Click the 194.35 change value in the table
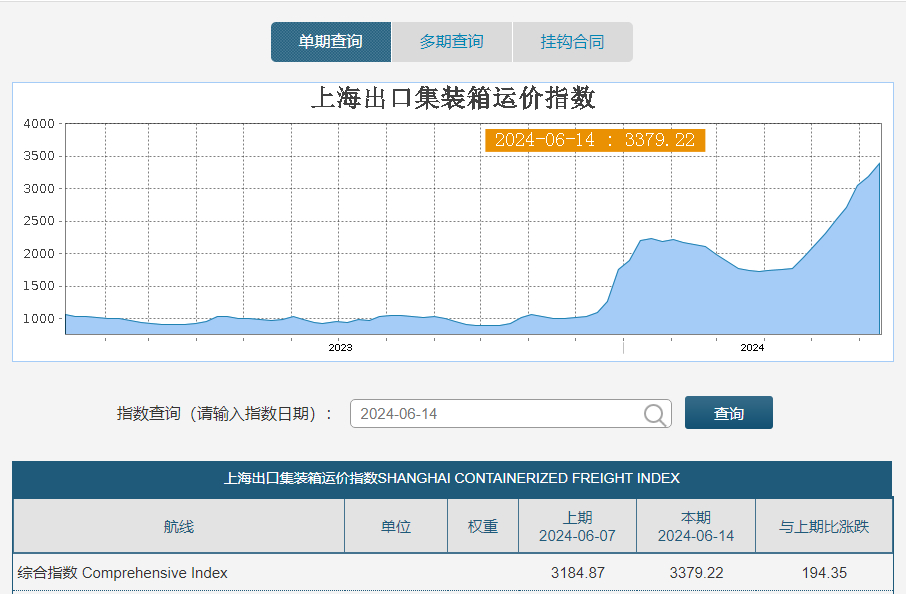 pos(824,573)
